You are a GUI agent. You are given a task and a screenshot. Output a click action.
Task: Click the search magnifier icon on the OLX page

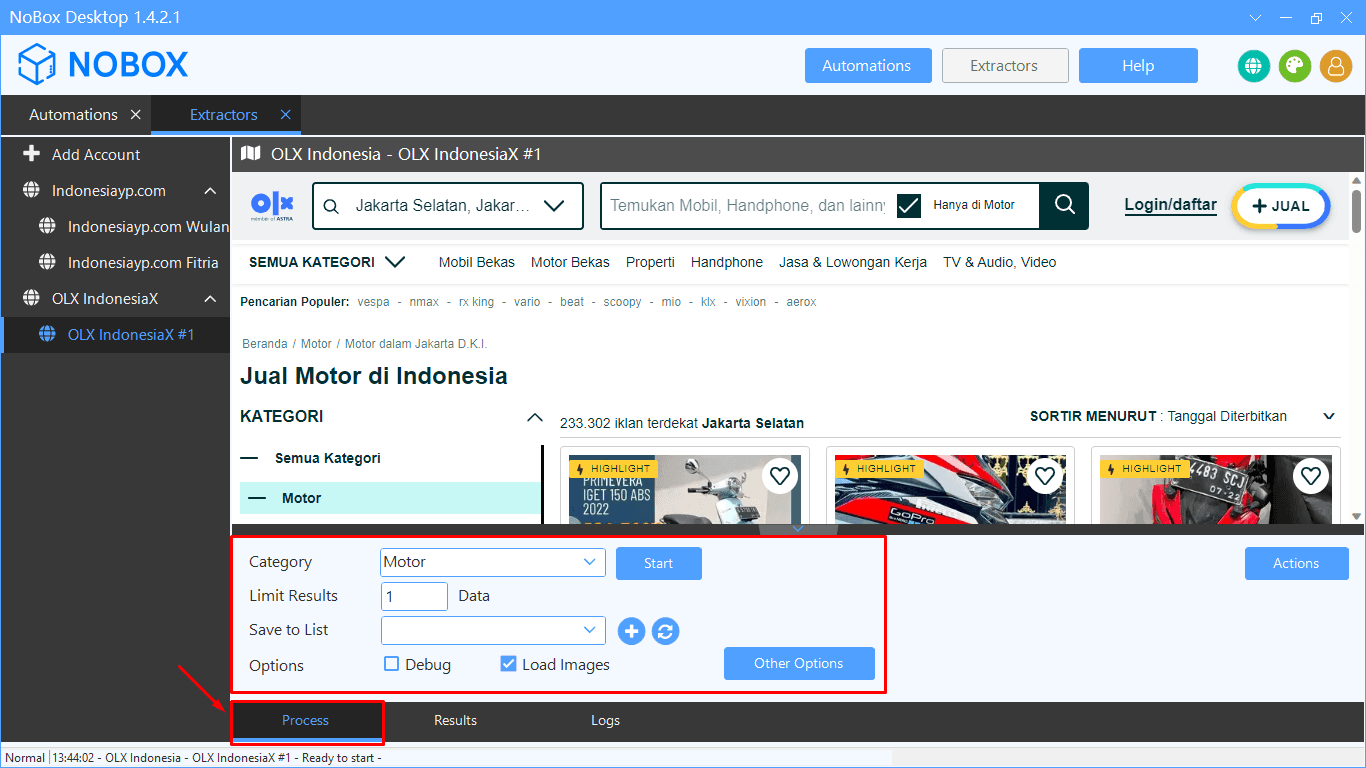coord(1063,205)
